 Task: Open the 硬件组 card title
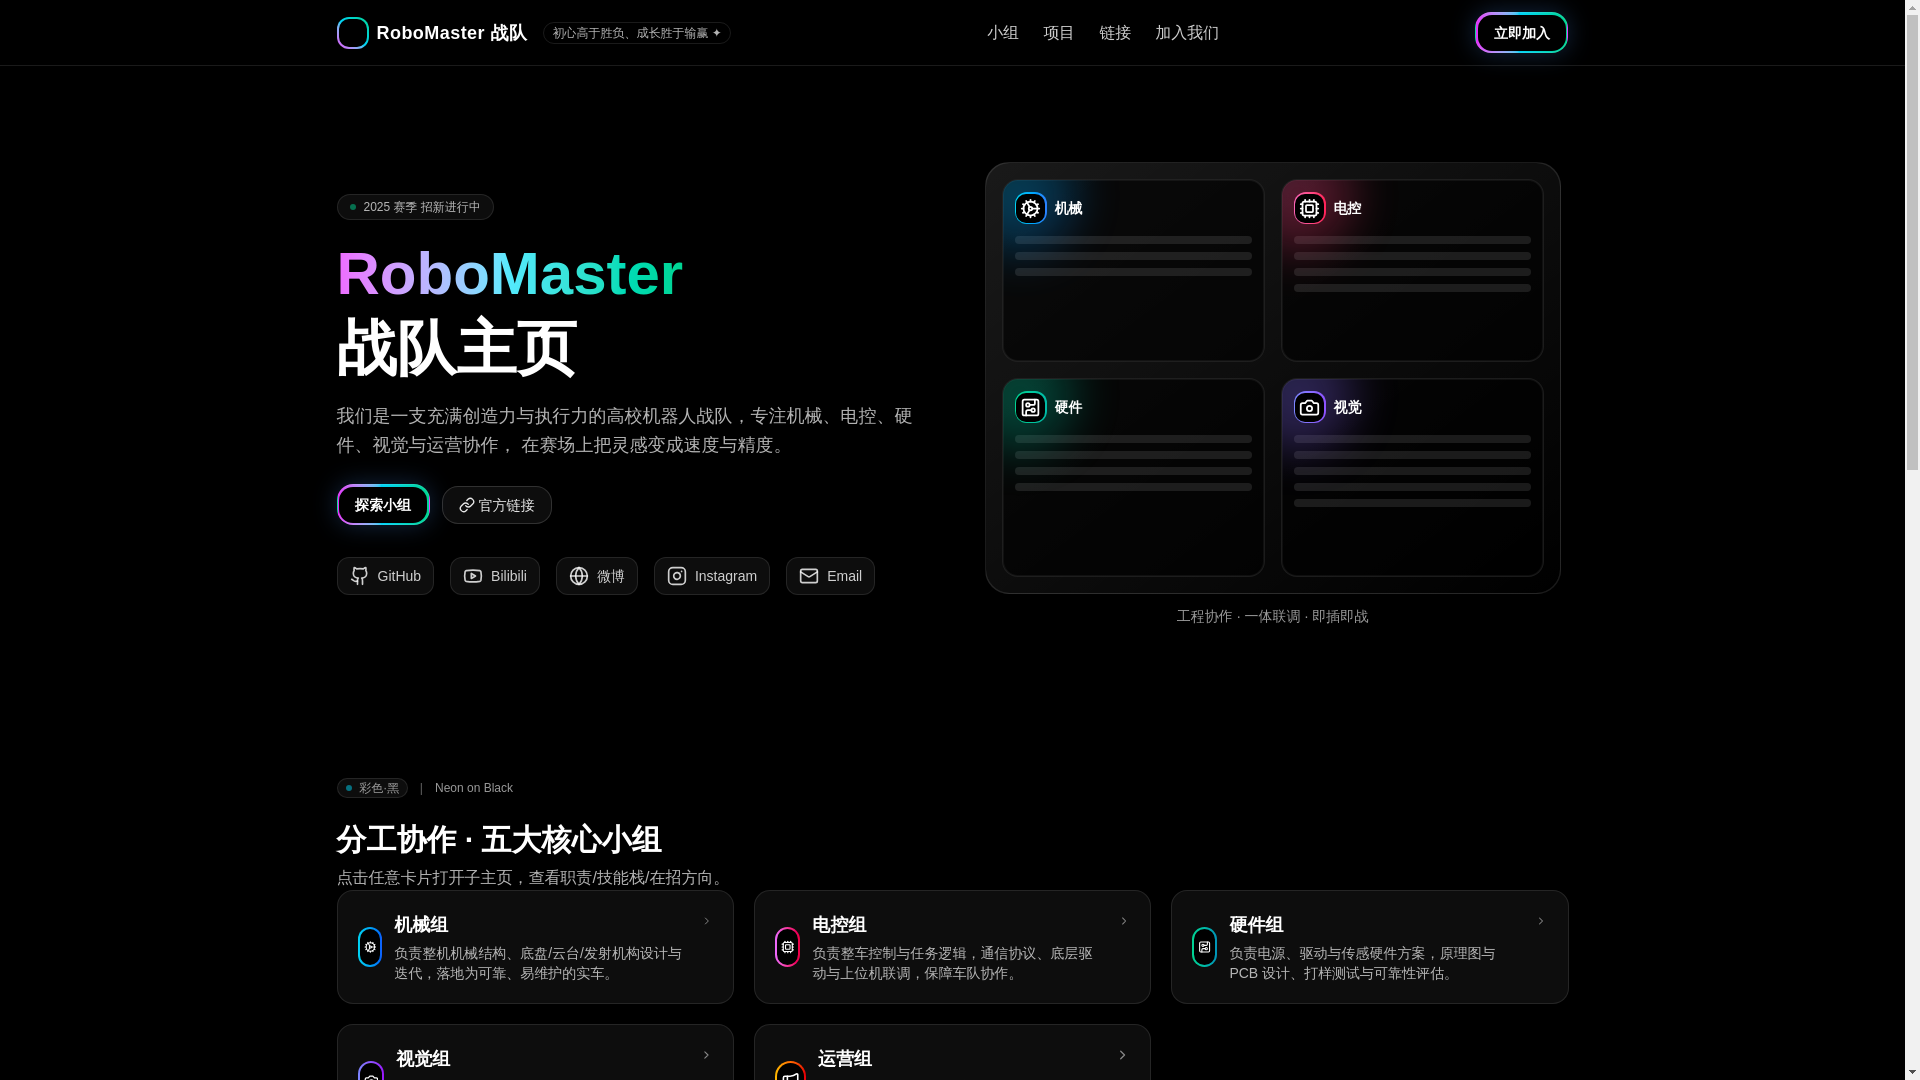1256,925
